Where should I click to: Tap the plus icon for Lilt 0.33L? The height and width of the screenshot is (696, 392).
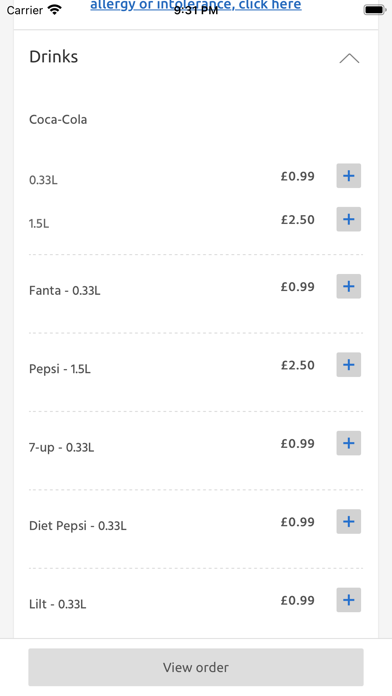(x=348, y=600)
